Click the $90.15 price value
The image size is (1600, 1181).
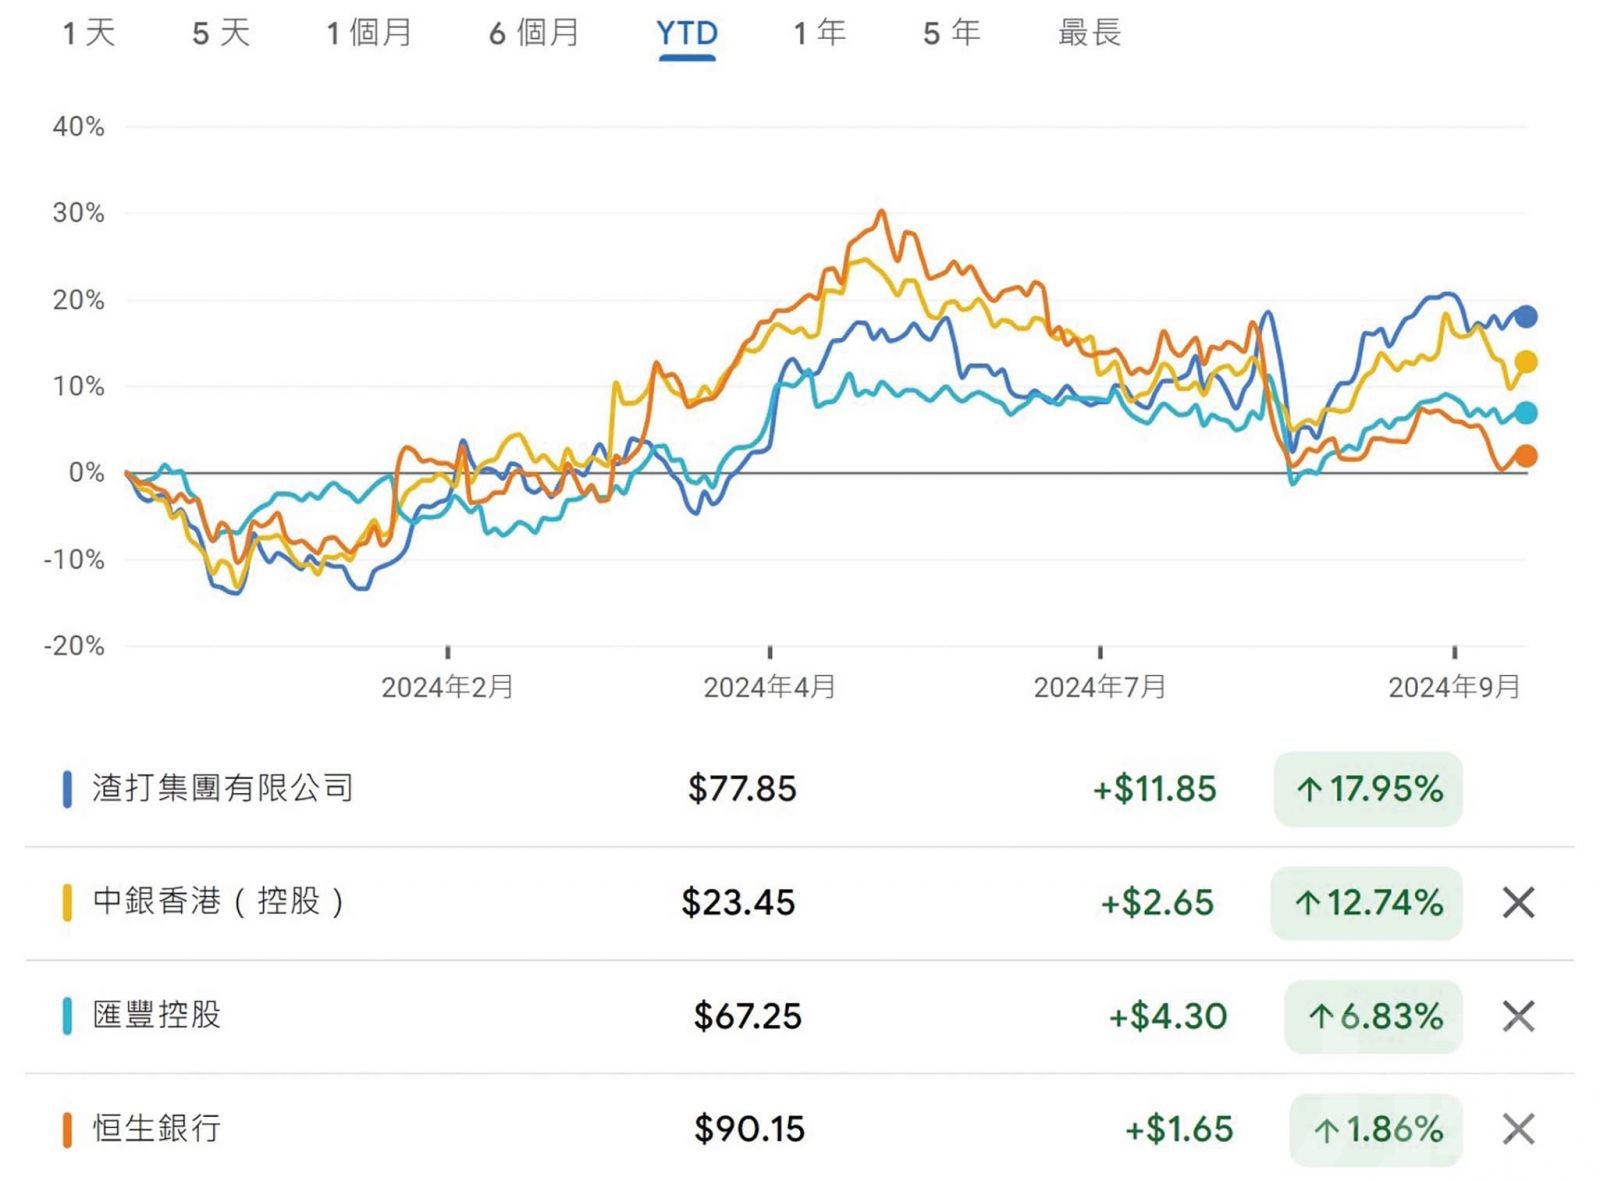pyautogui.click(x=750, y=1130)
